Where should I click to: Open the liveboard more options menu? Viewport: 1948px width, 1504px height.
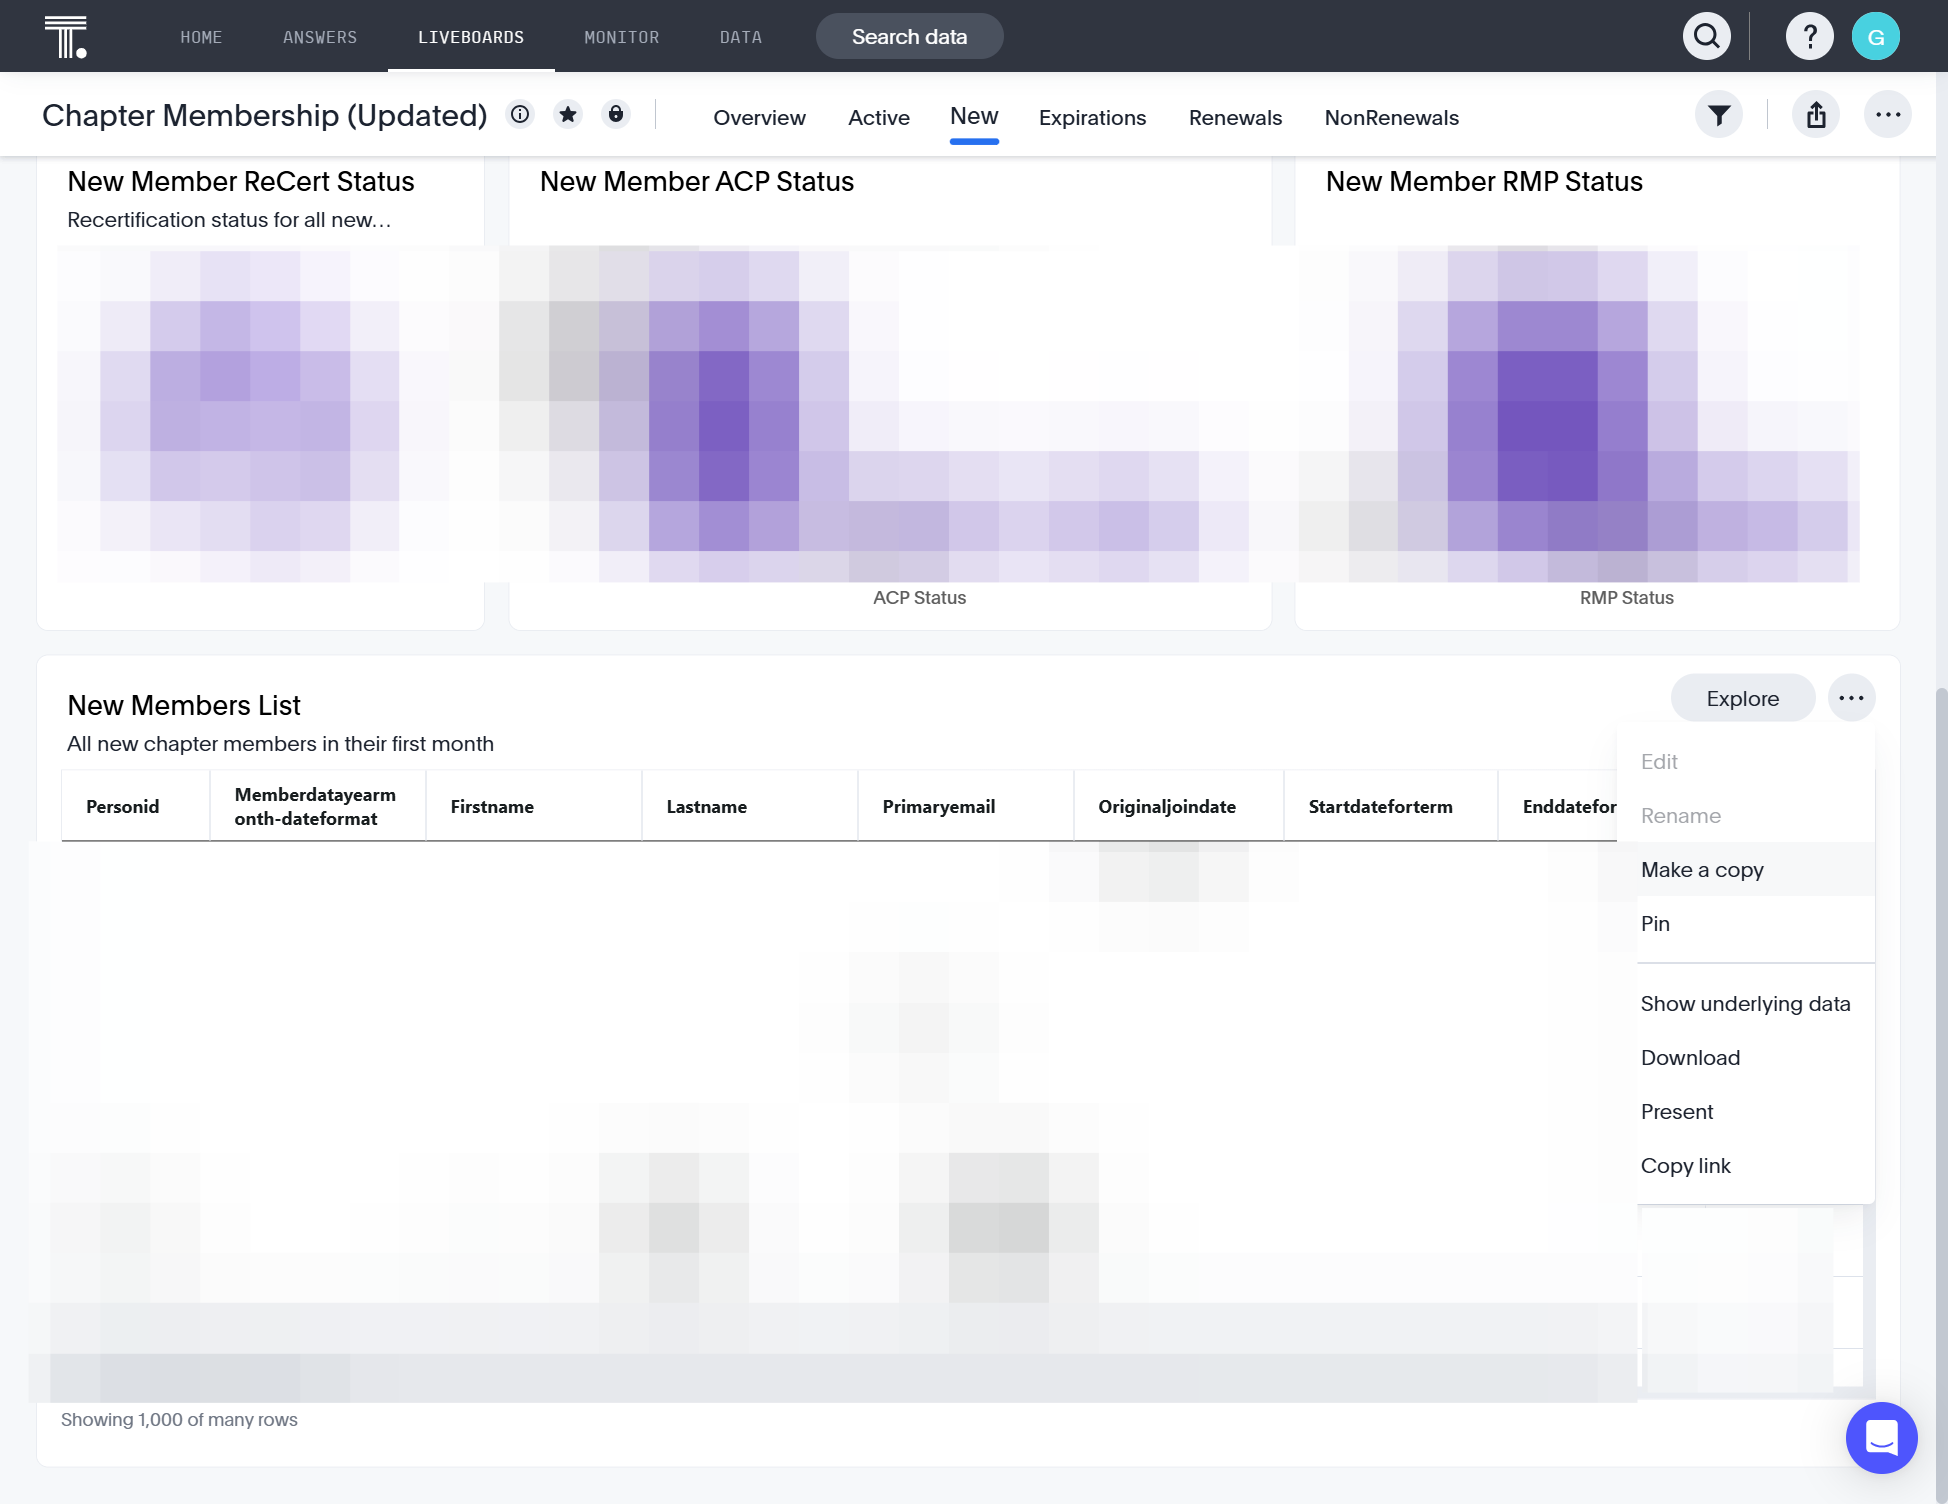1888,115
